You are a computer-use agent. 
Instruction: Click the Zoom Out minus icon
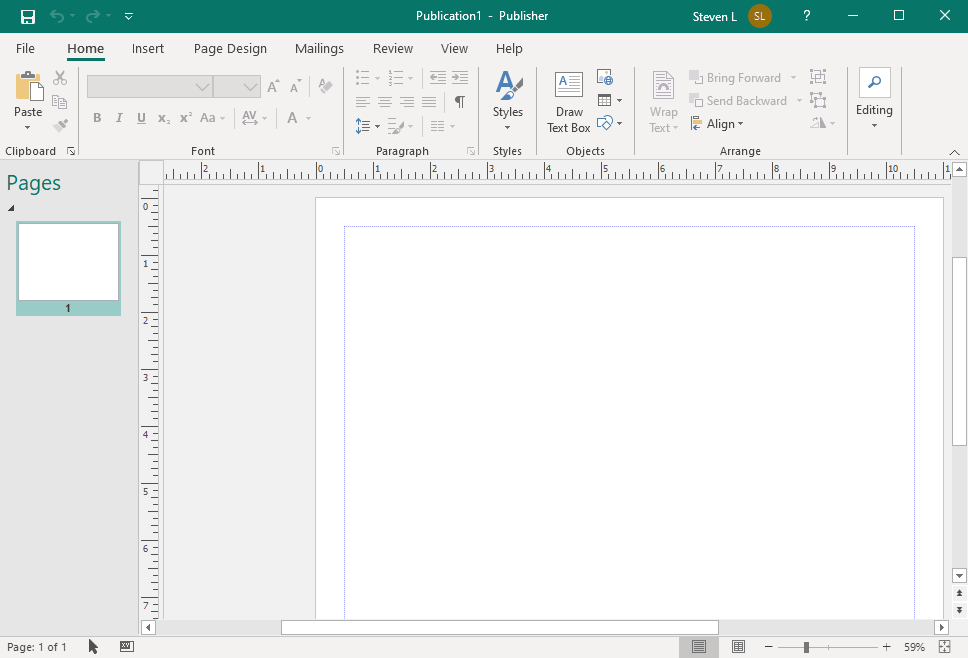(768, 647)
